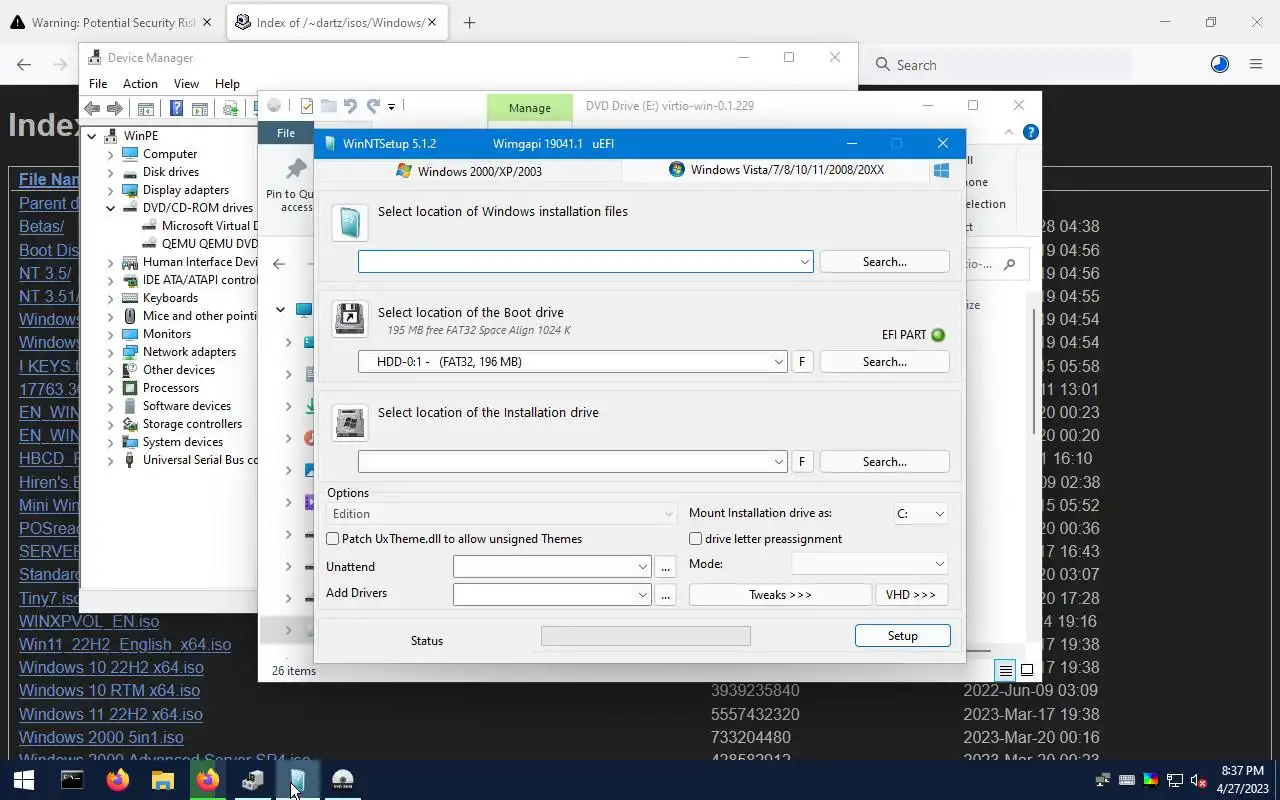The image size is (1280, 800).
Task: Open Device Manager Help menu
Action: [x=227, y=84]
